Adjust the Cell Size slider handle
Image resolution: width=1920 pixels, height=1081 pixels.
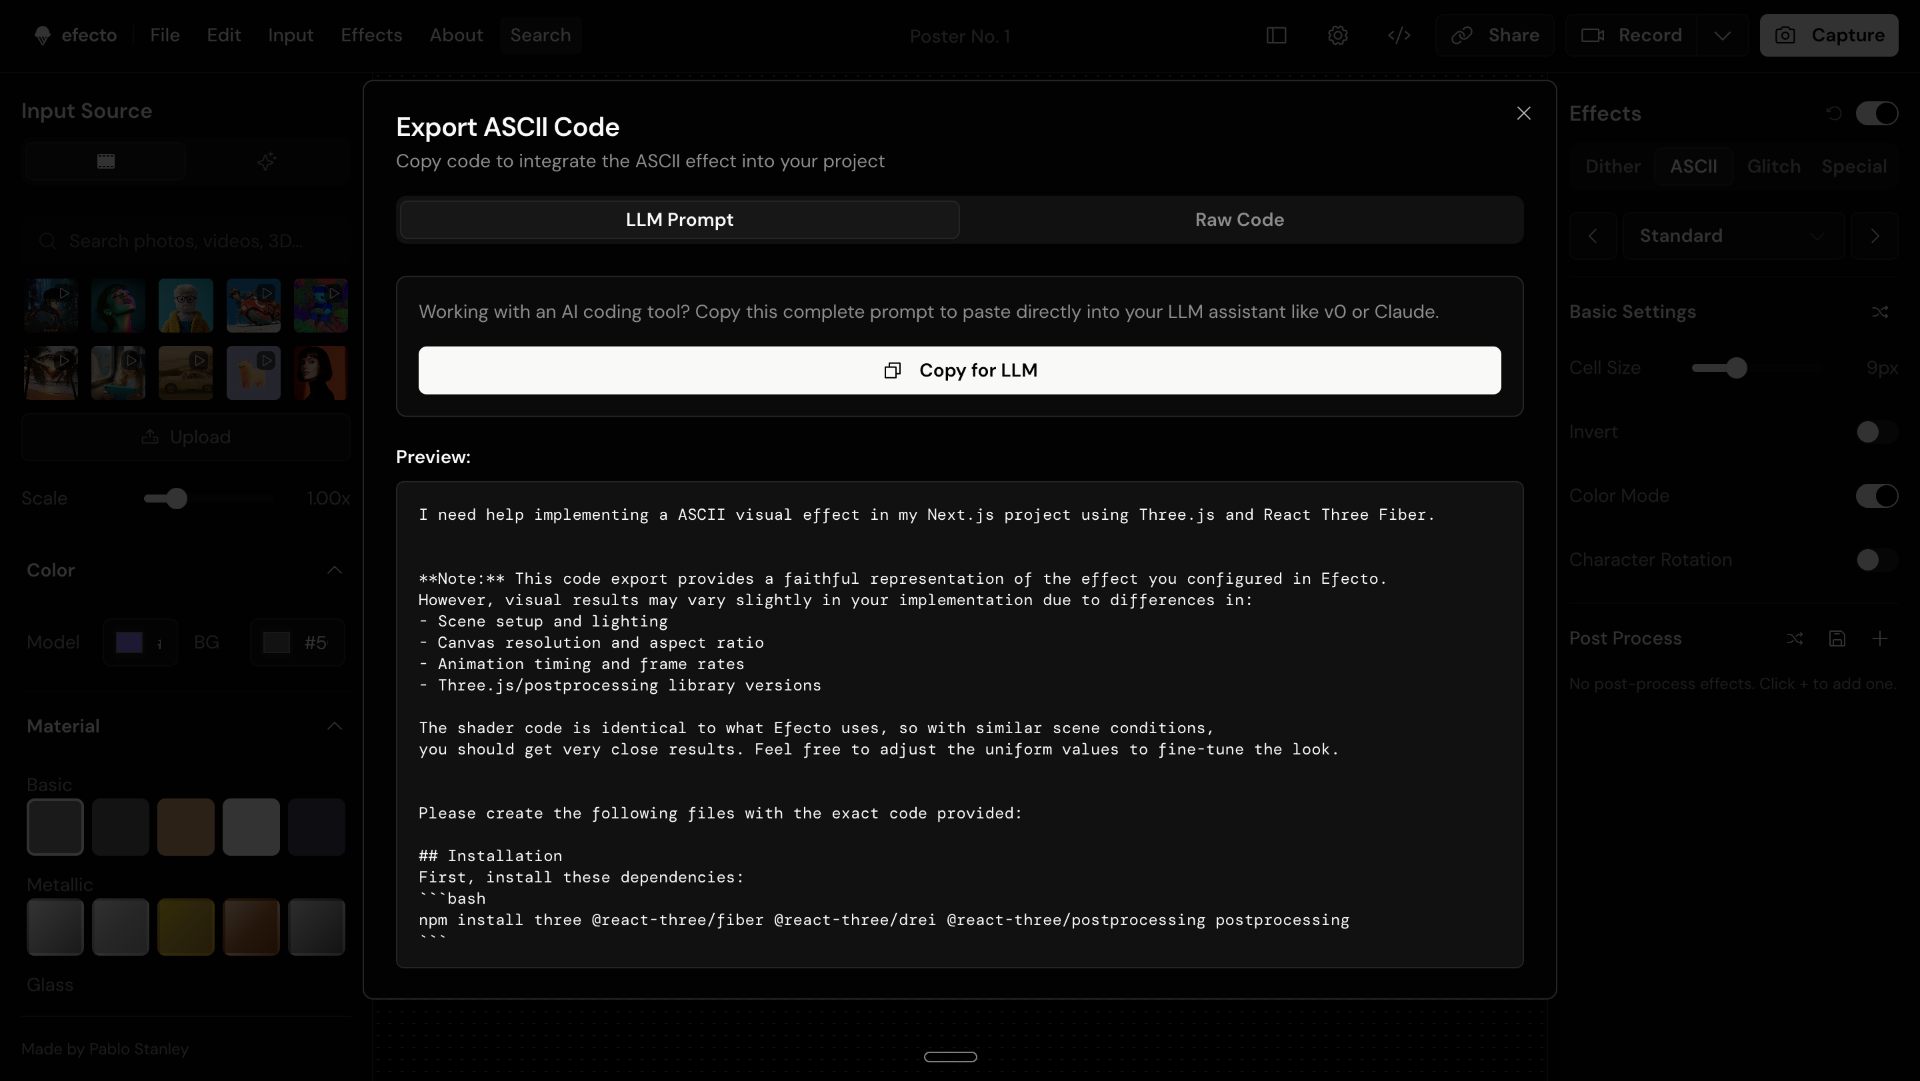[1737, 368]
